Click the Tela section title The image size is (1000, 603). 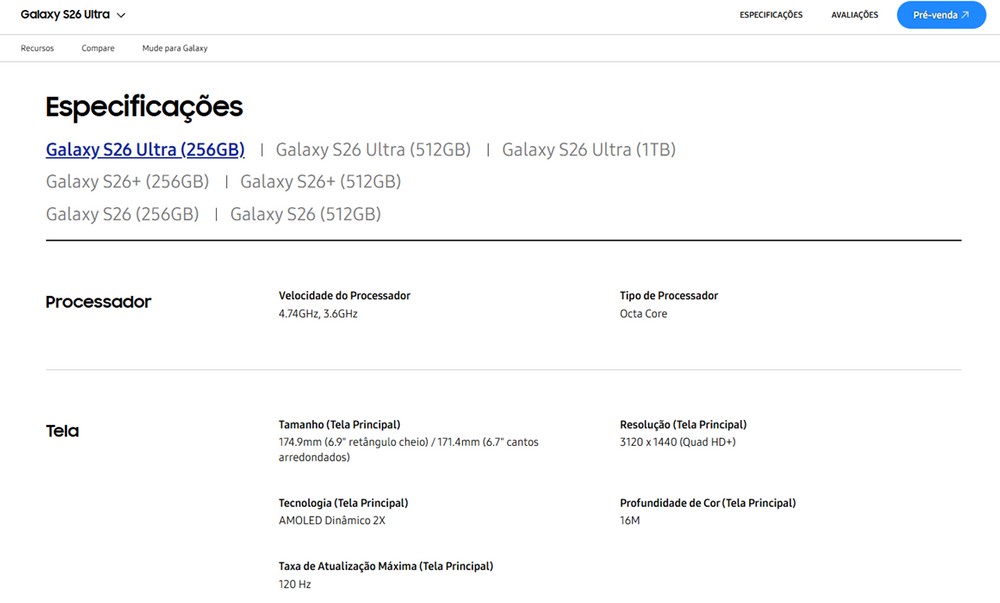pyautogui.click(x=62, y=431)
